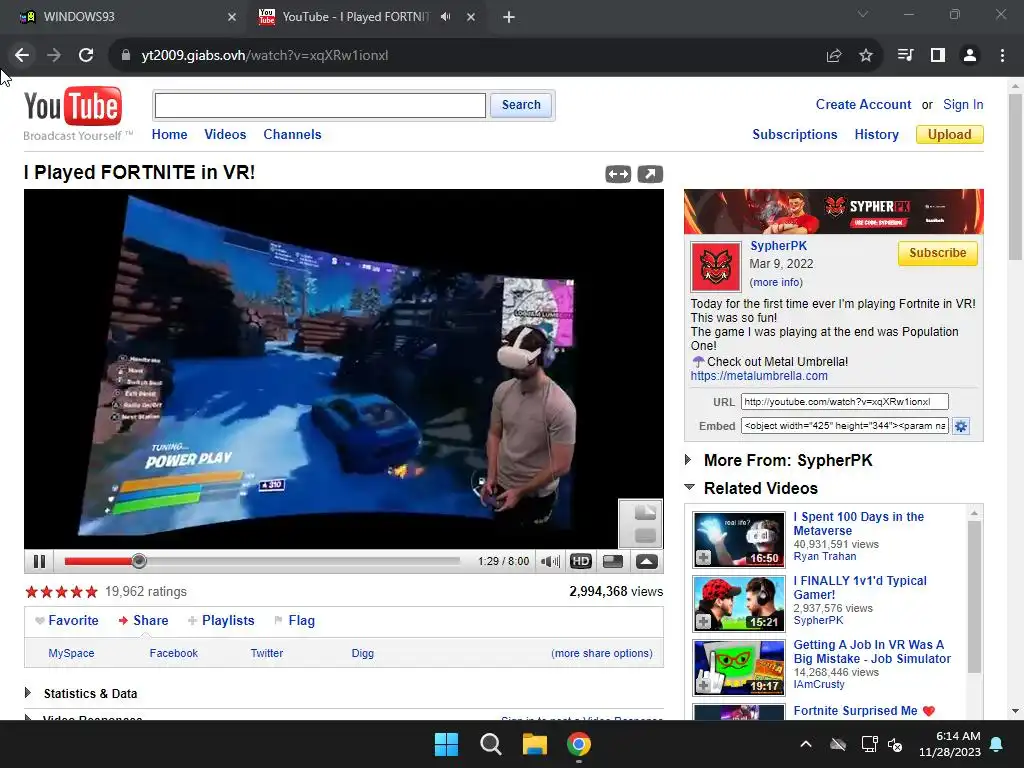Click the Search button
Screen dimensions: 1024x768
point(521,105)
